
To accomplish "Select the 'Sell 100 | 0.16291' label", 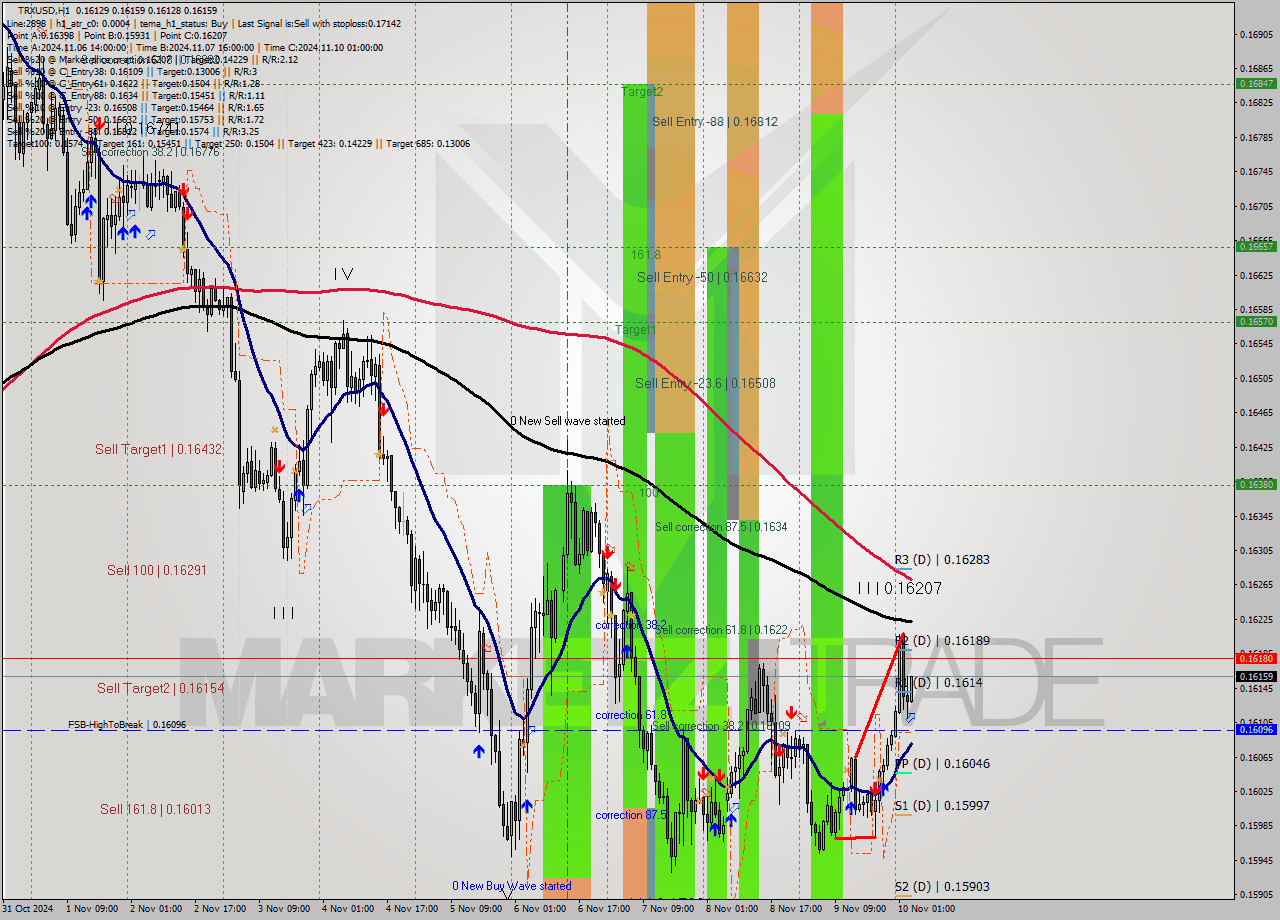I will click(x=157, y=570).
